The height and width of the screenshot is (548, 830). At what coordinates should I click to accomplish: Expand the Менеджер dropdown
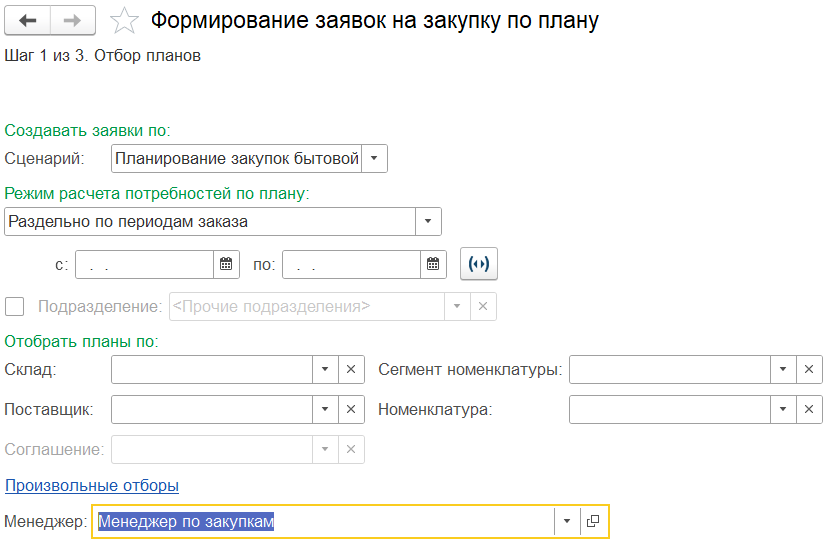(567, 521)
